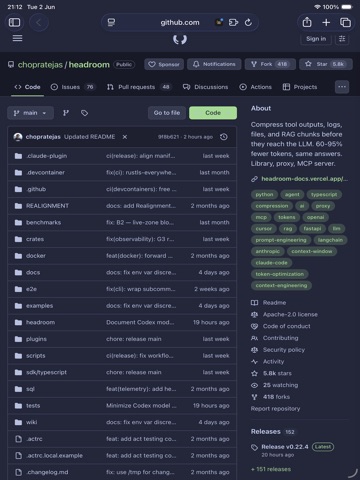Open the page format menu in address bar
This screenshot has width=360, height=480.
point(111,22)
